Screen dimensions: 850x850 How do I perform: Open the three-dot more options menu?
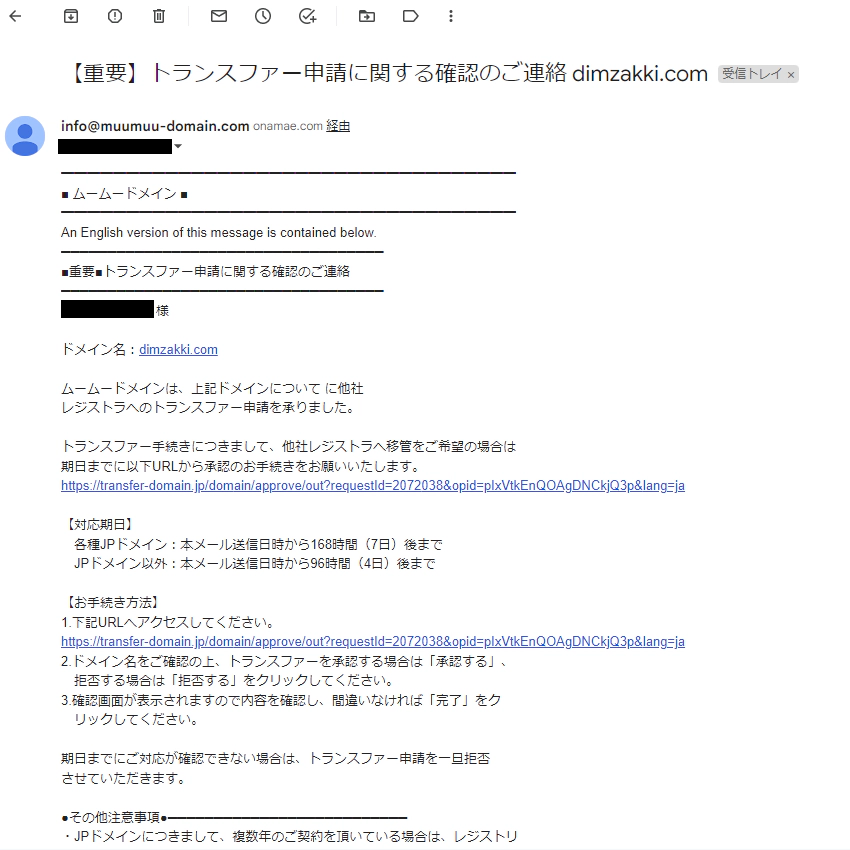(x=450, y=16)
